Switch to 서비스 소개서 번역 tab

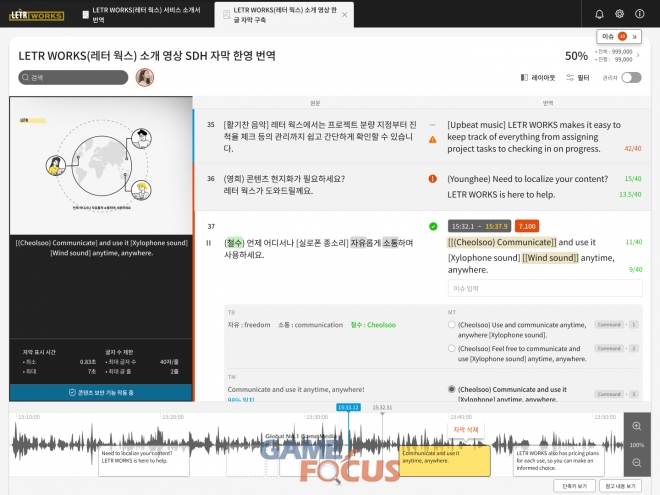(141, 15)
